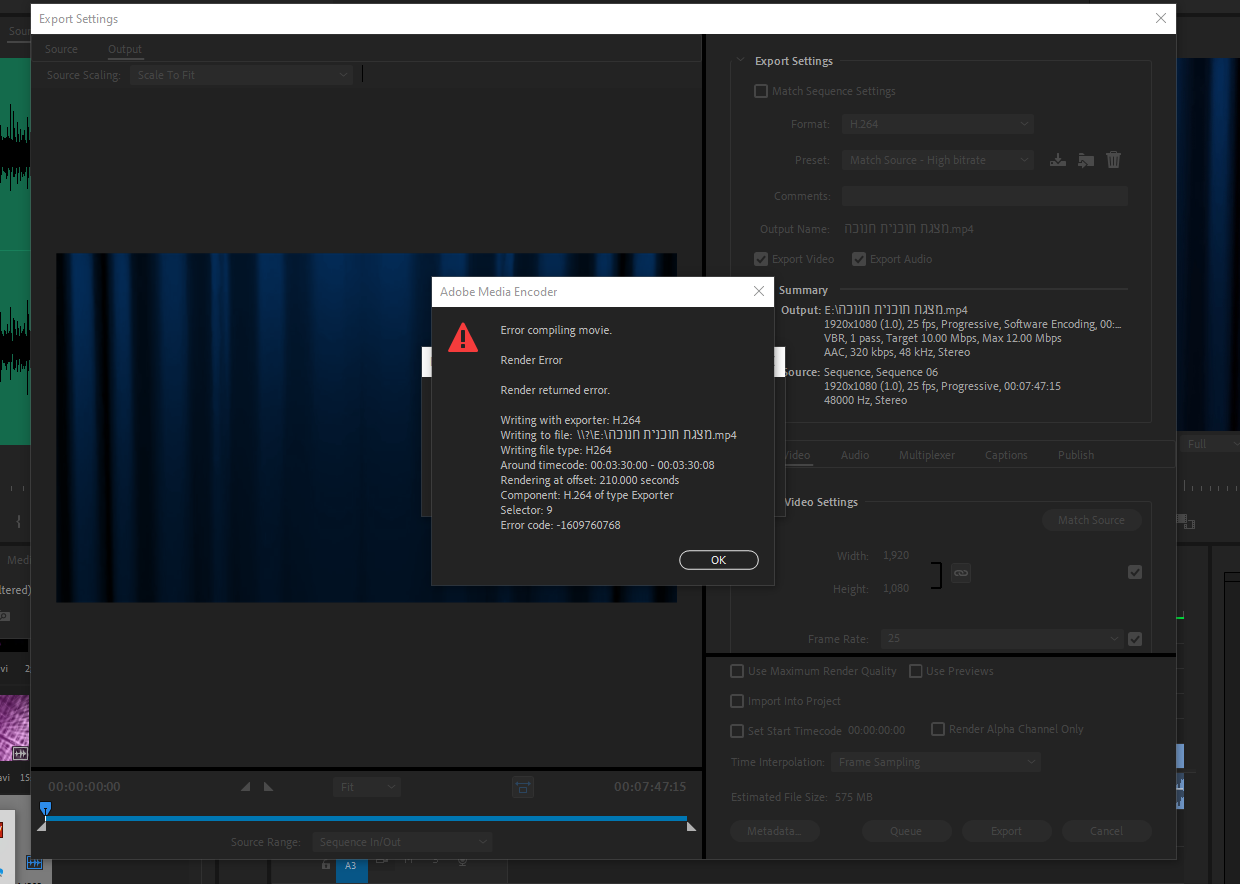This screenshot has width=1240, height=884.
Task: Toggle the match-source checkbox beside Width and Height
Action: 1134,572
